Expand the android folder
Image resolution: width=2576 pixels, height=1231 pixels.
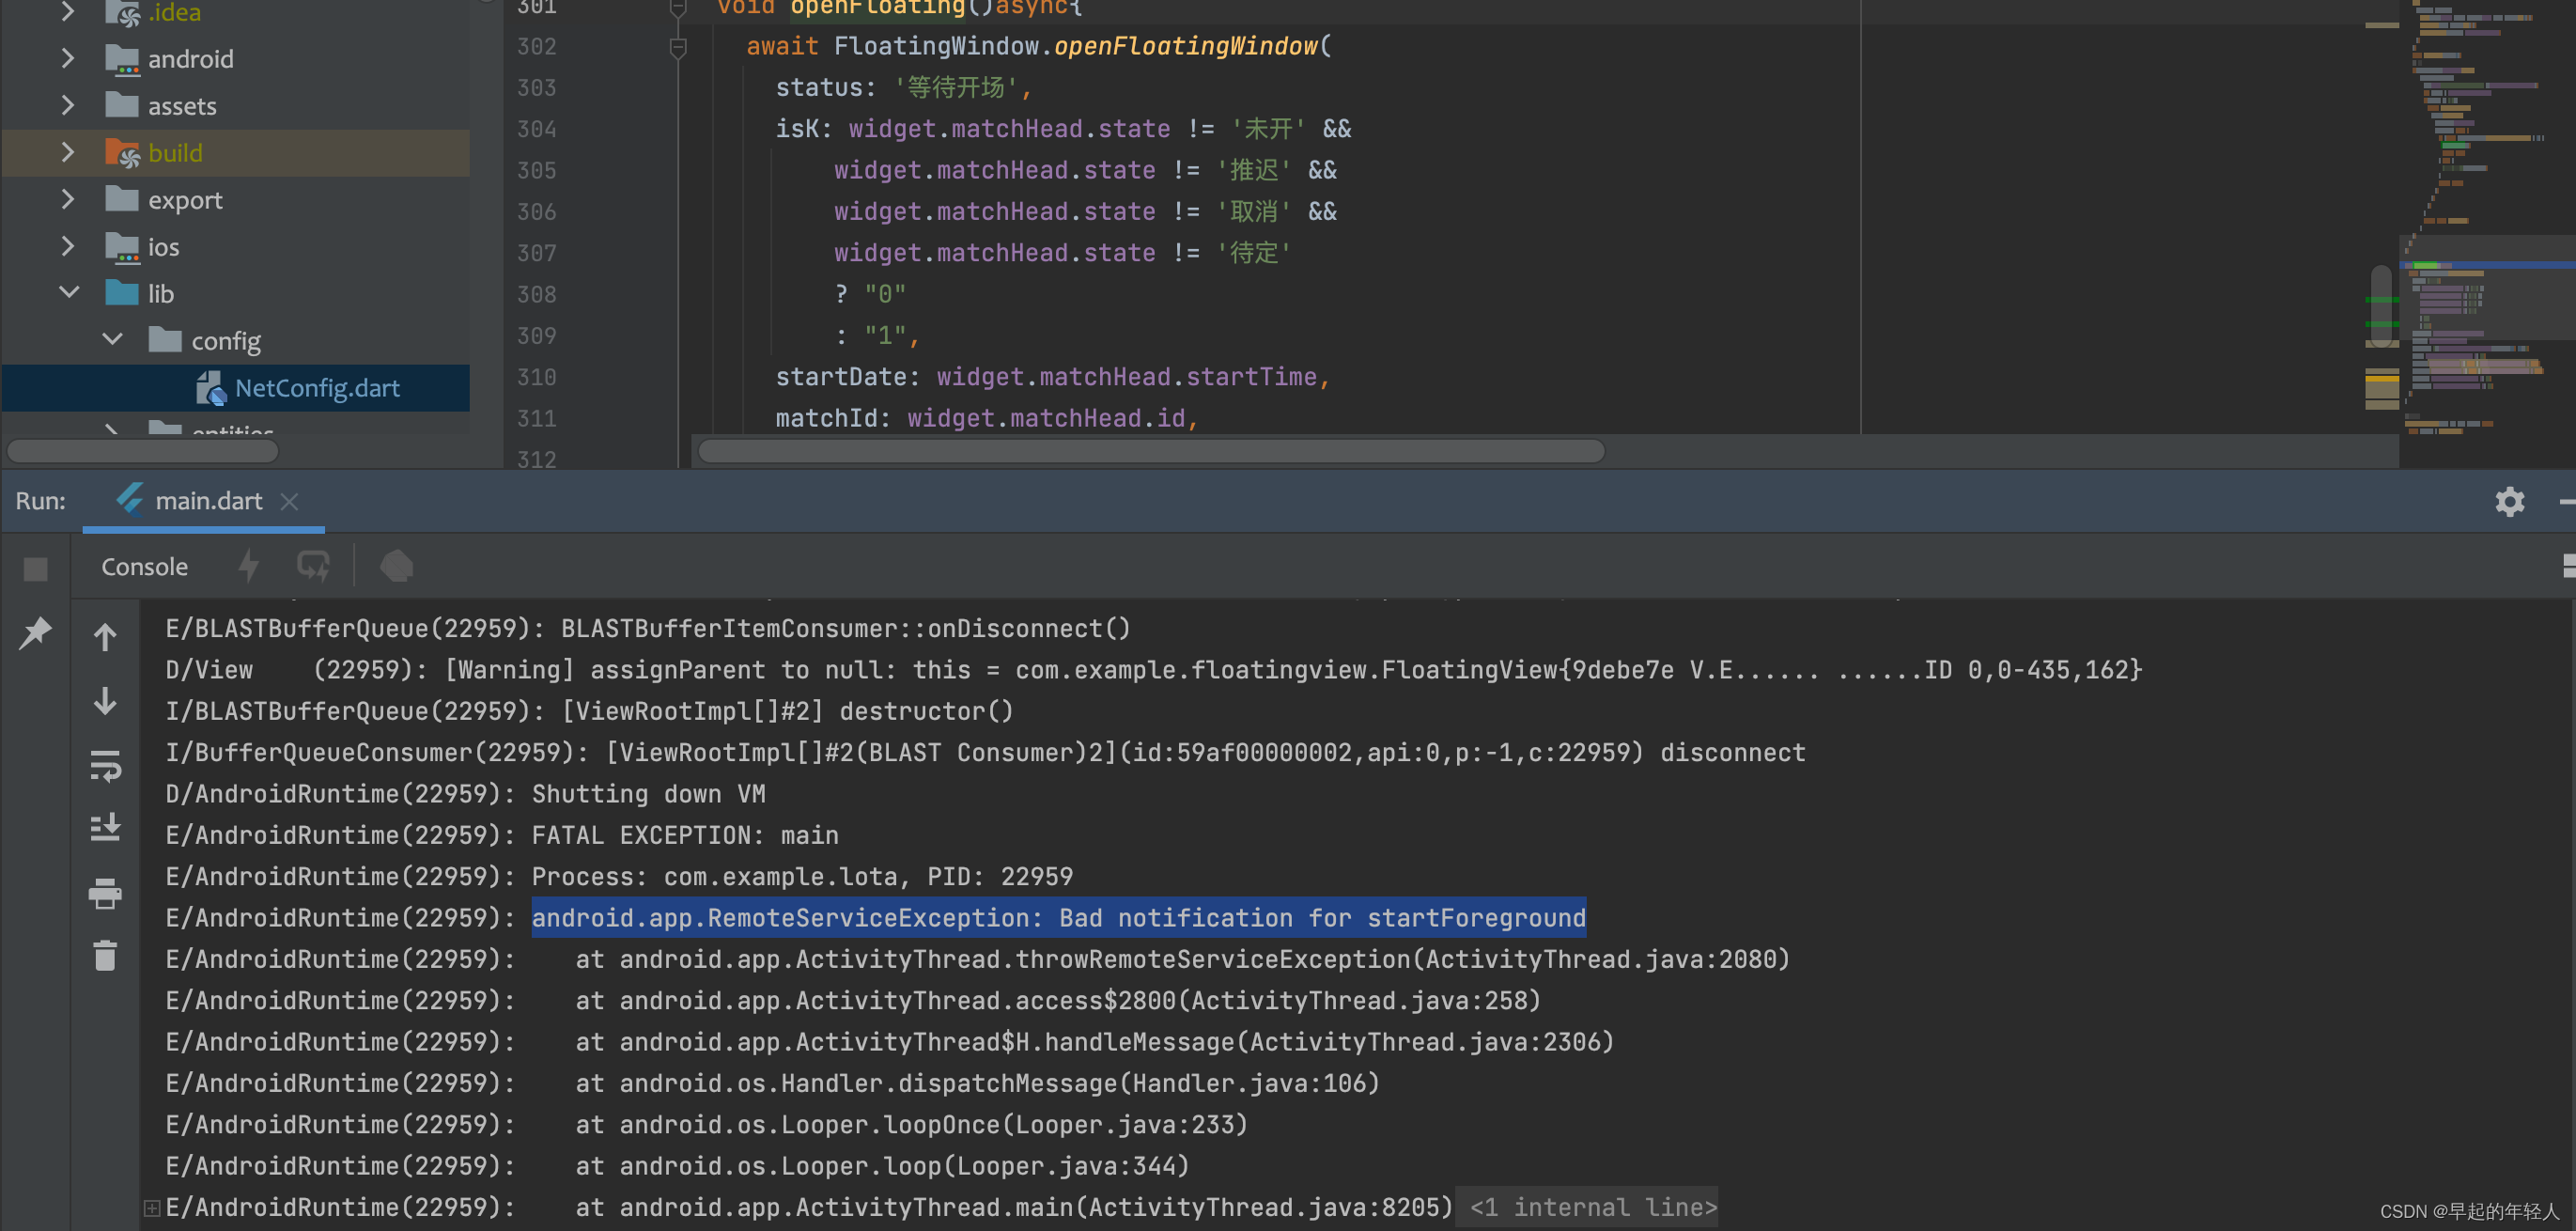tap(68, 59)
